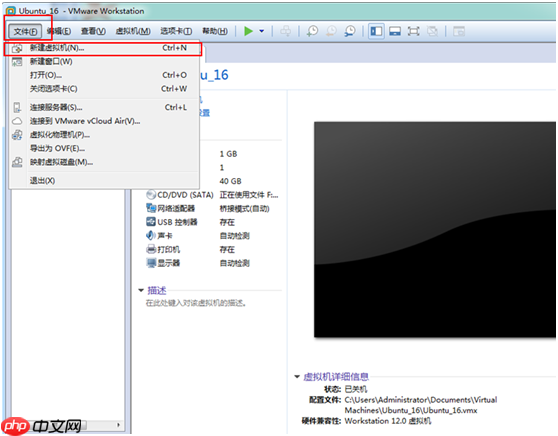Open the 选项卡(T) menu
558x436 pixels.
point(176,32)
